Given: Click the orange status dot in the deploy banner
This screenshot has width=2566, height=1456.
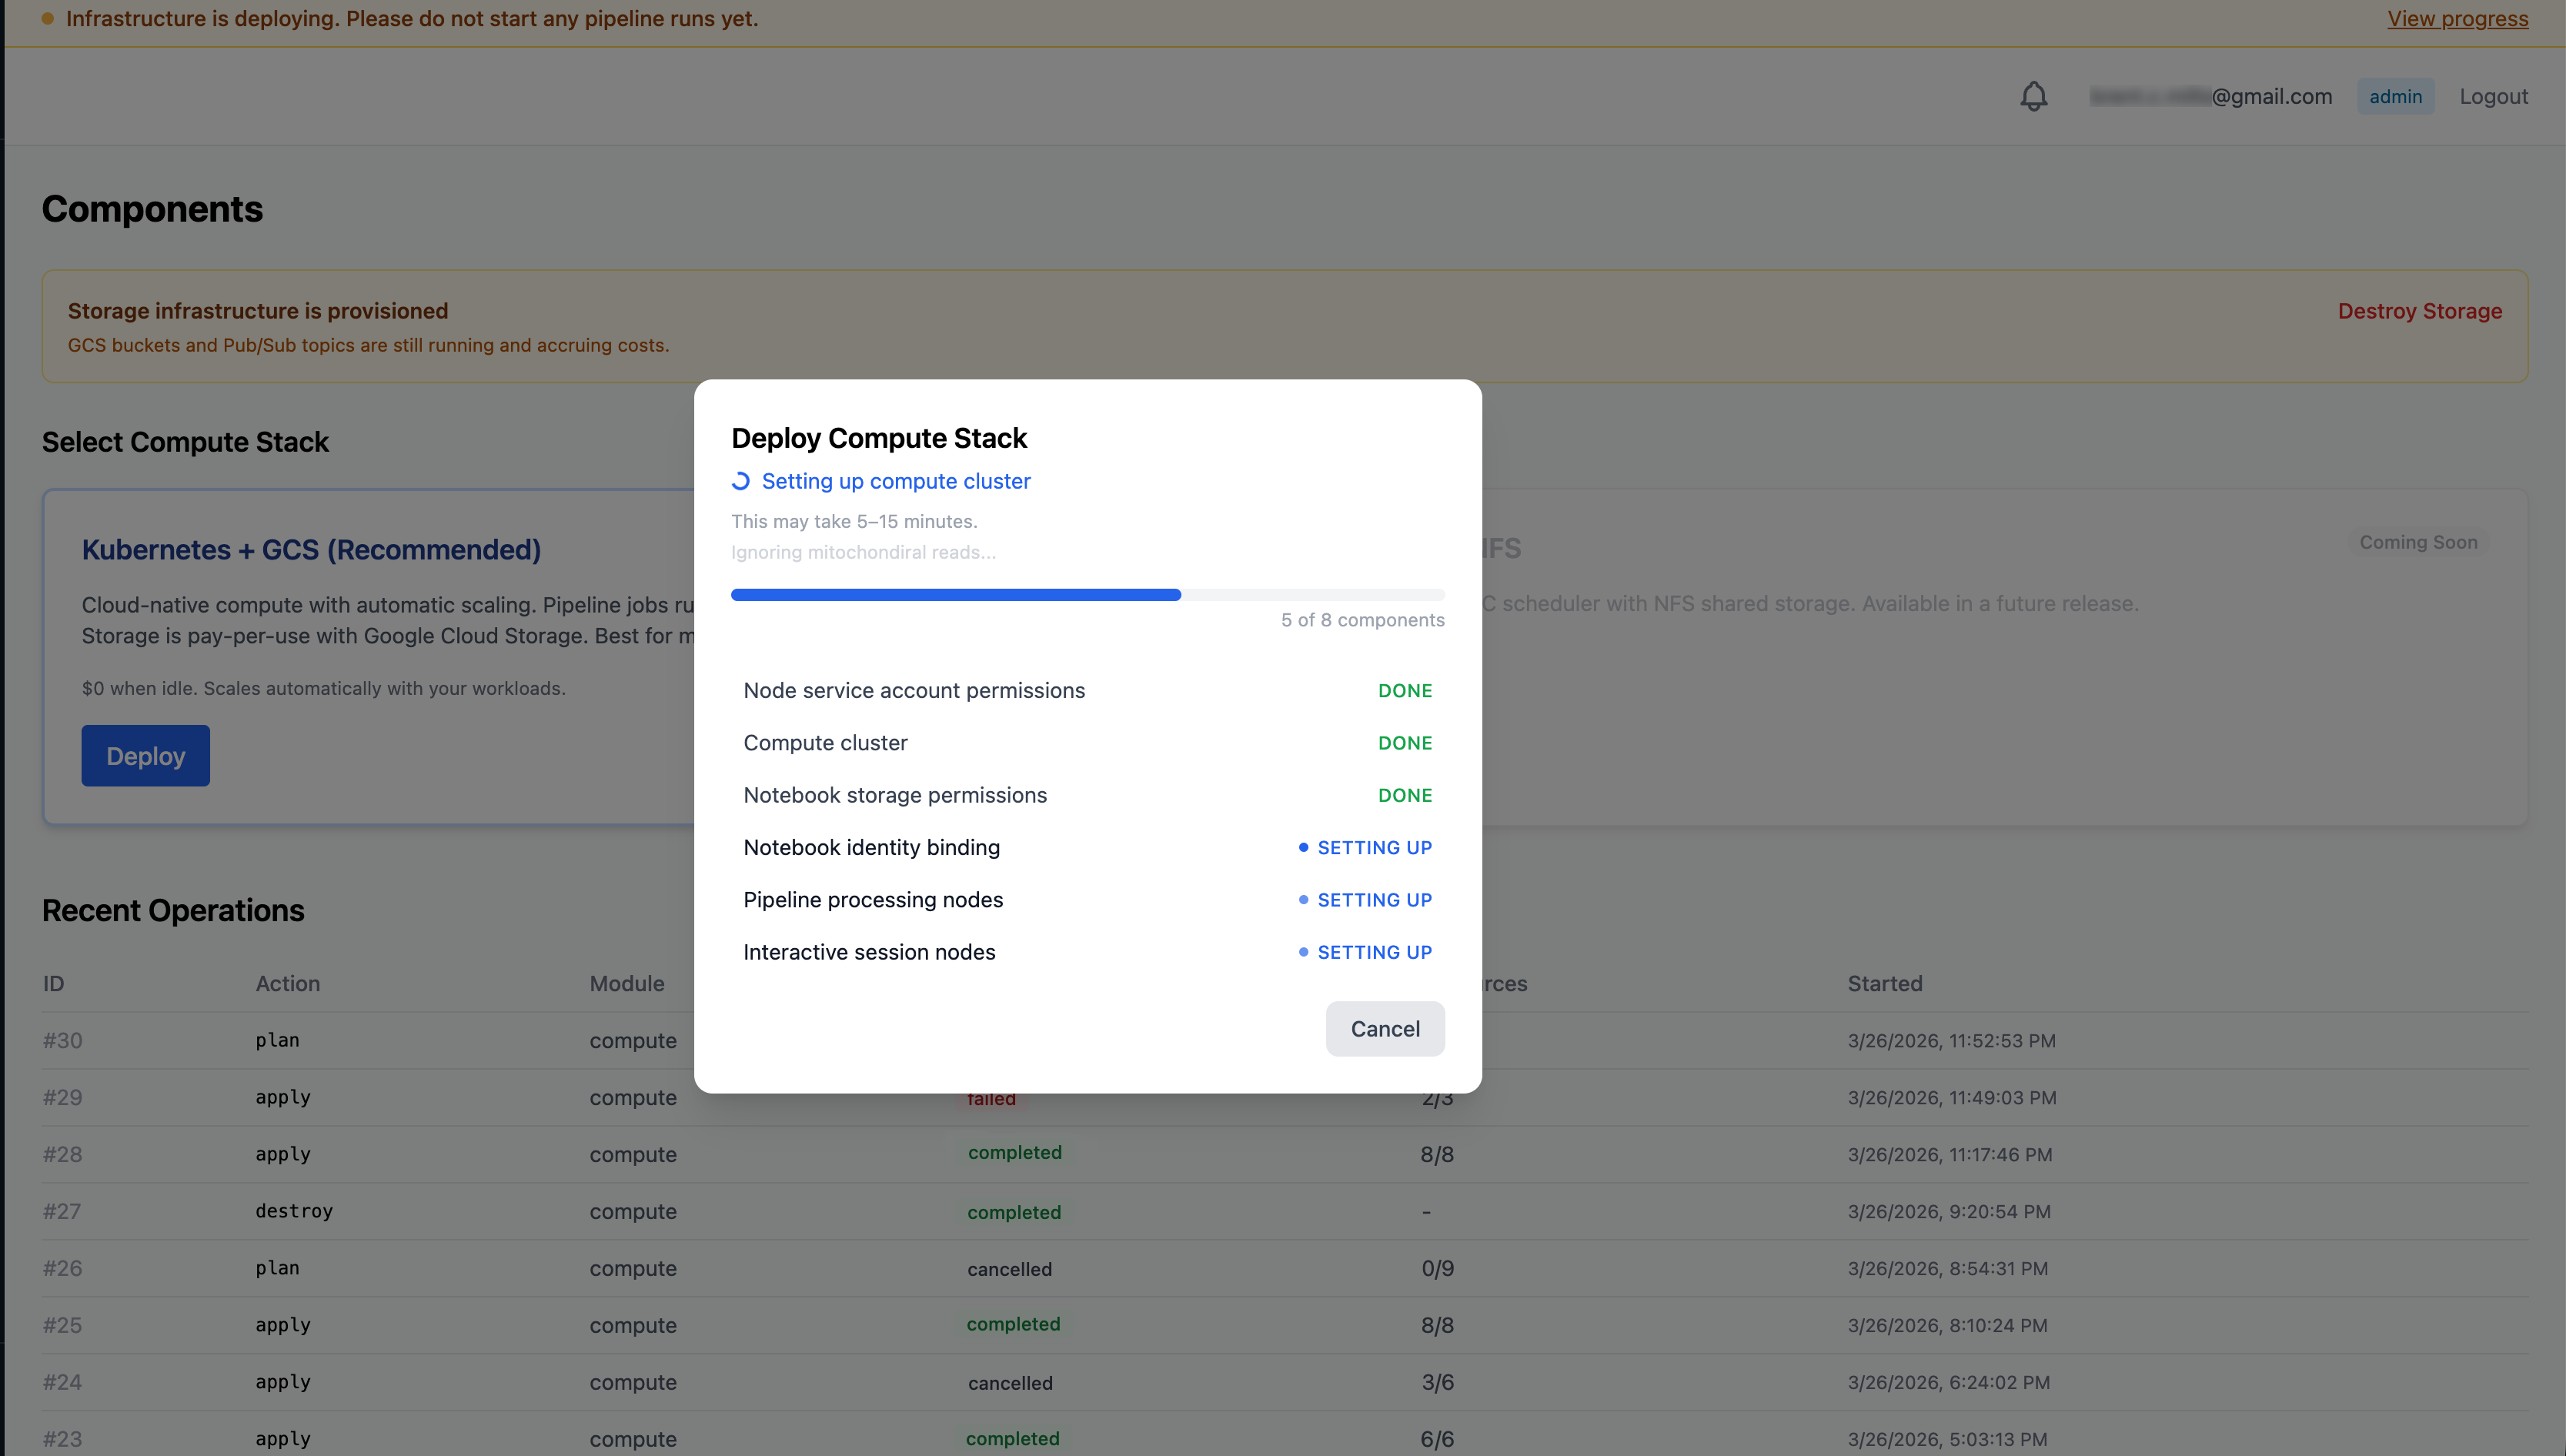Looking at the screenshot, I should [47, 18].
